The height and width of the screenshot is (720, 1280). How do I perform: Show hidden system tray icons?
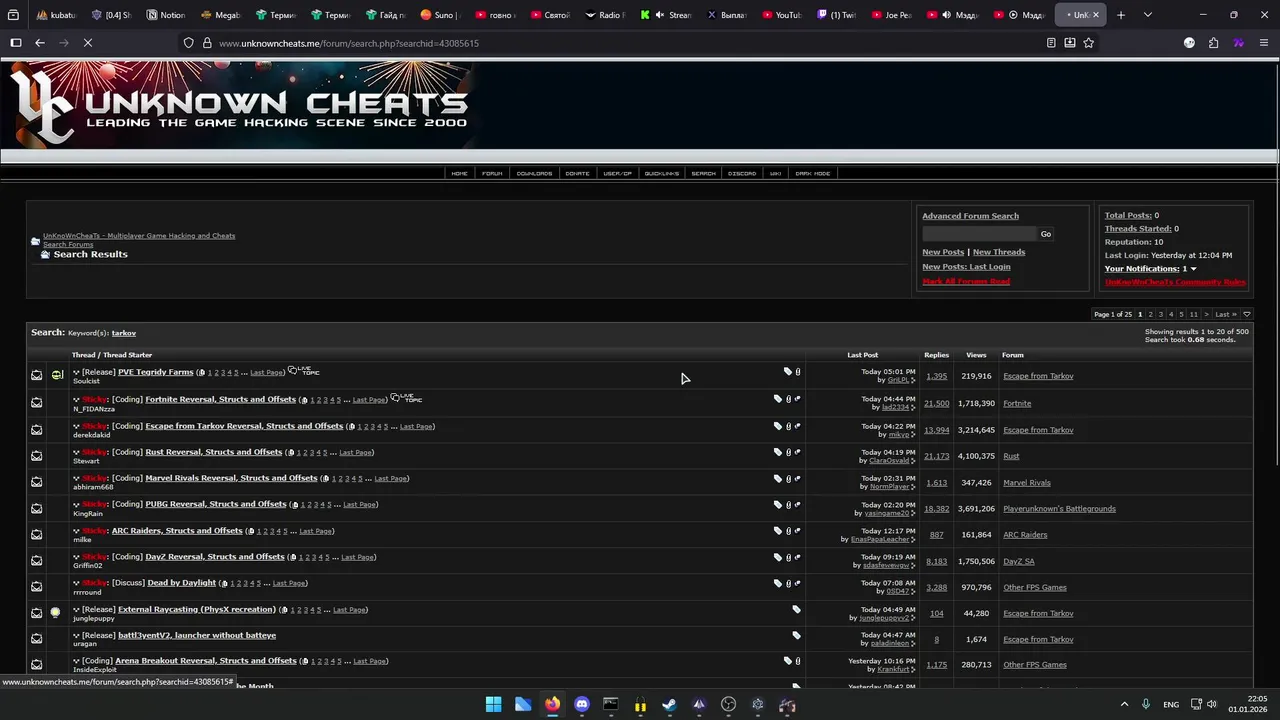1124,704
